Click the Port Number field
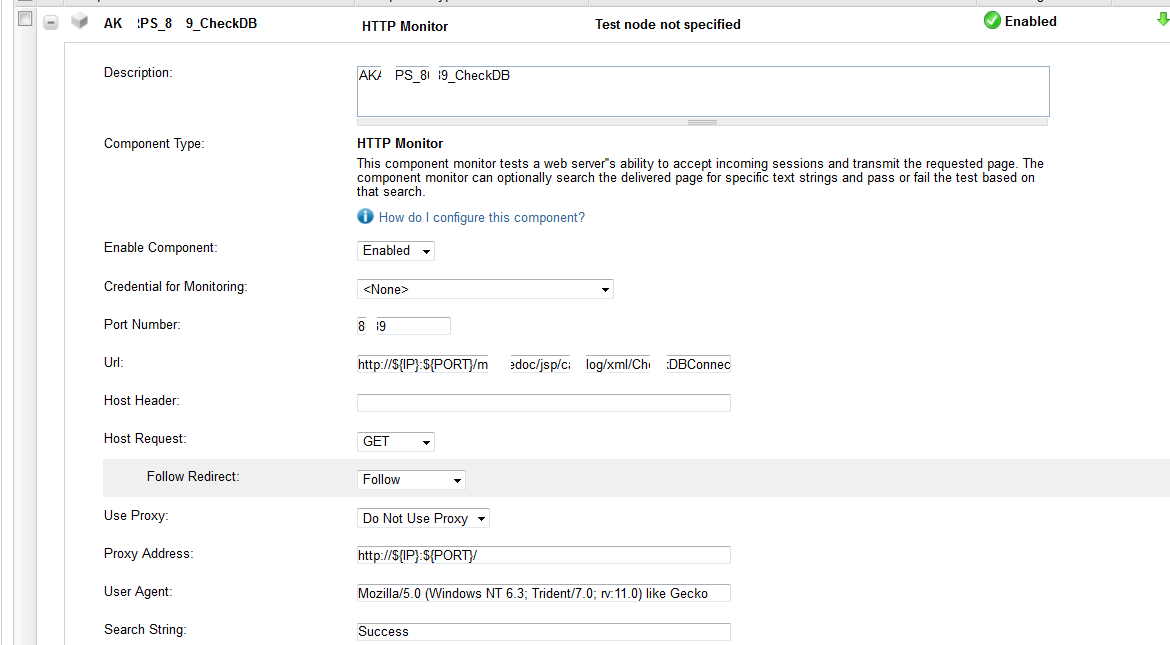1170x645 pixels. pyautogui.click(x=404, y=326)
